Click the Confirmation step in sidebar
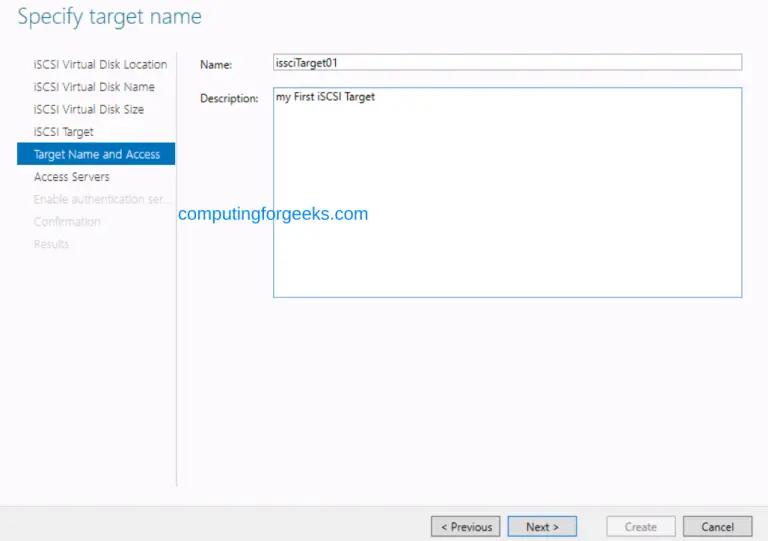 (67, 222)
